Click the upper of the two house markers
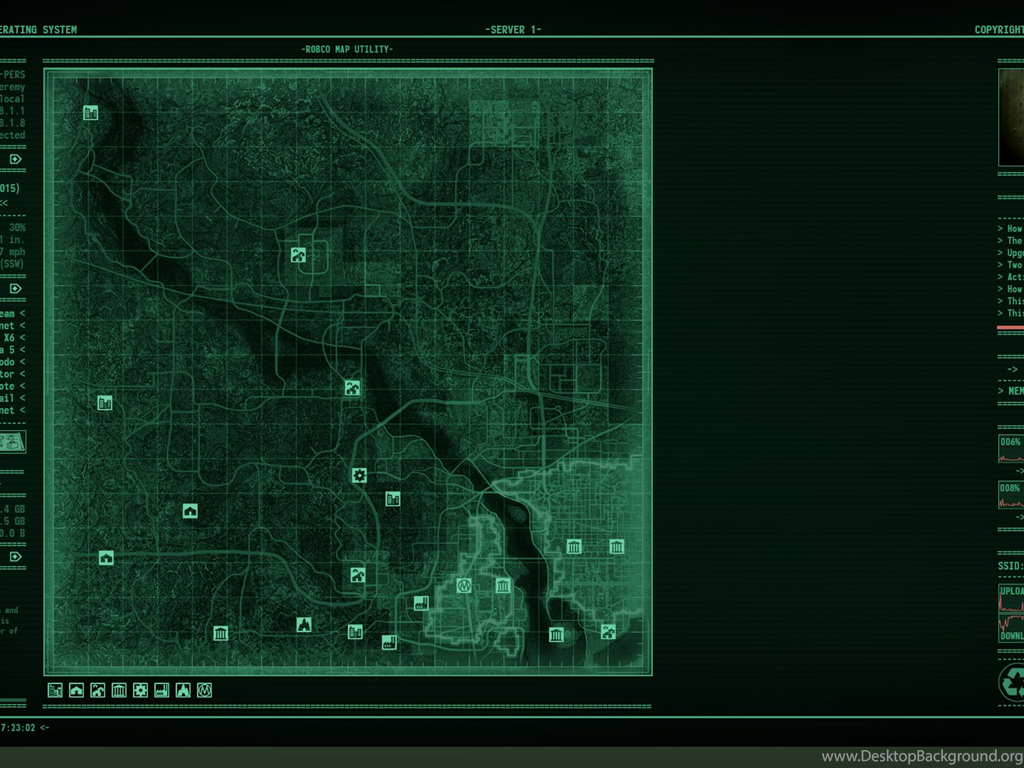The height and width of the screenshot is (768, 1024). click(x=190, y=511)
